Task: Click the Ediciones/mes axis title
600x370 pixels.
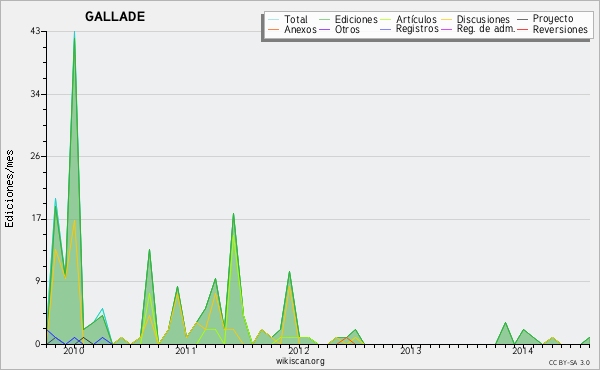Action: click(x=9, y=189)
